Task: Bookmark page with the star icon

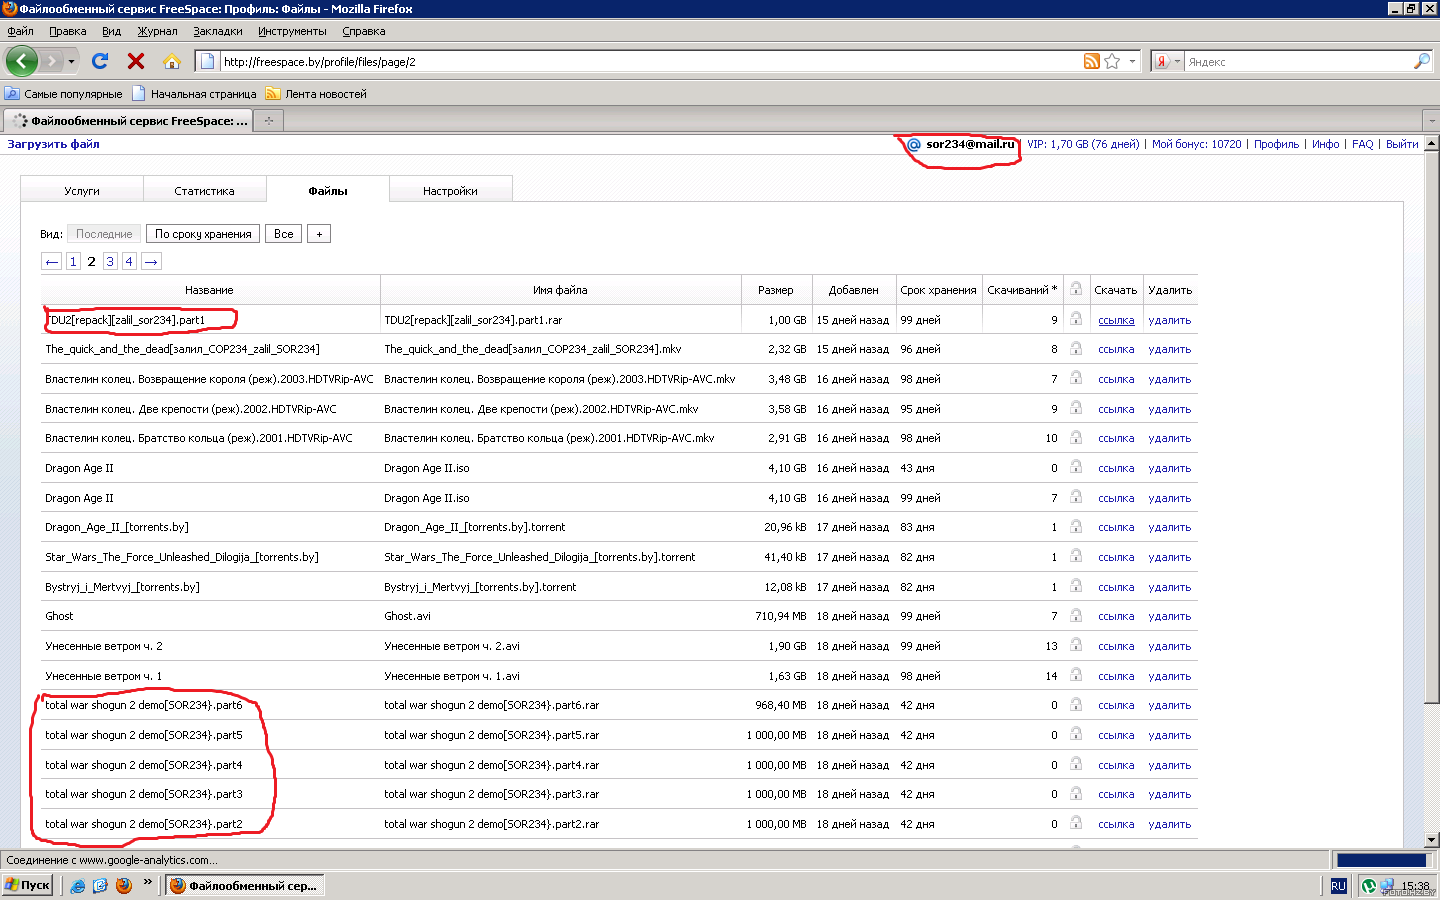Action: point(1112,61)
